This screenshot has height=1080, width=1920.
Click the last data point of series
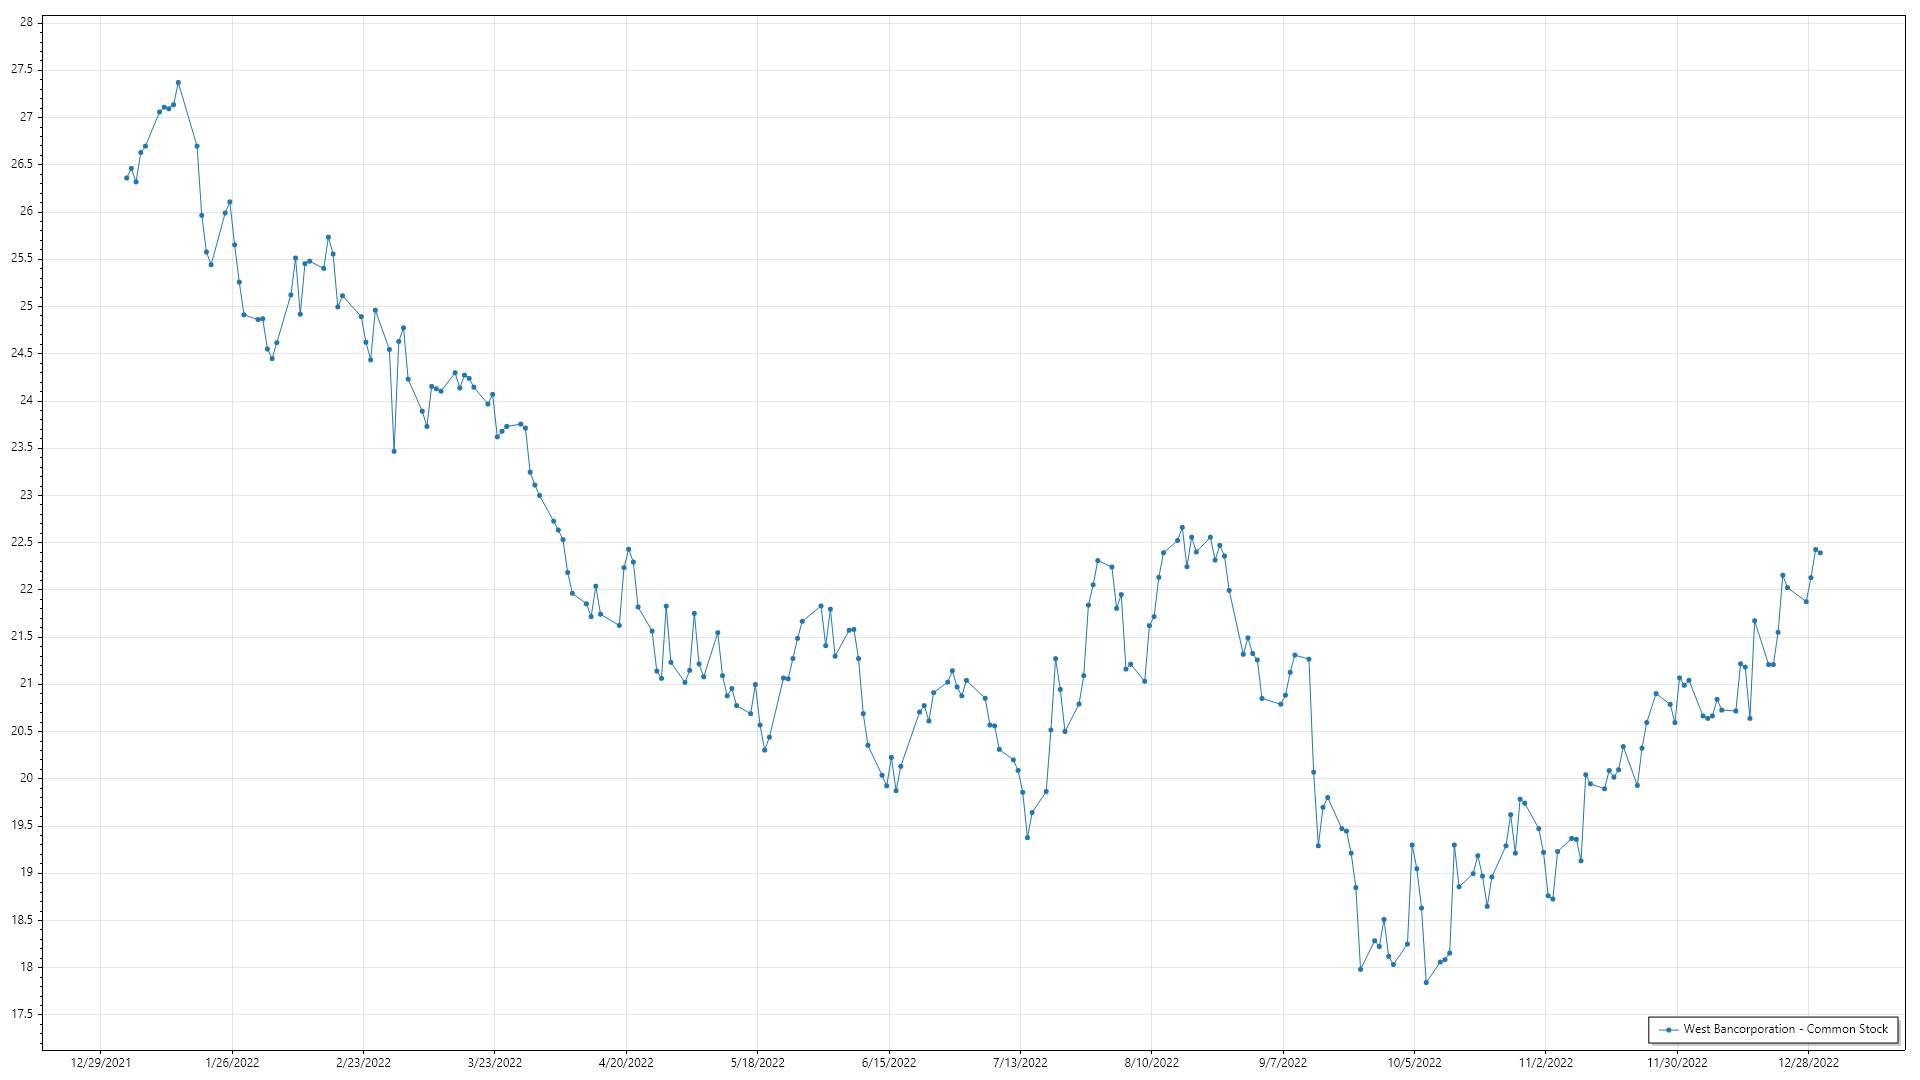click(x=1820, y=553)
